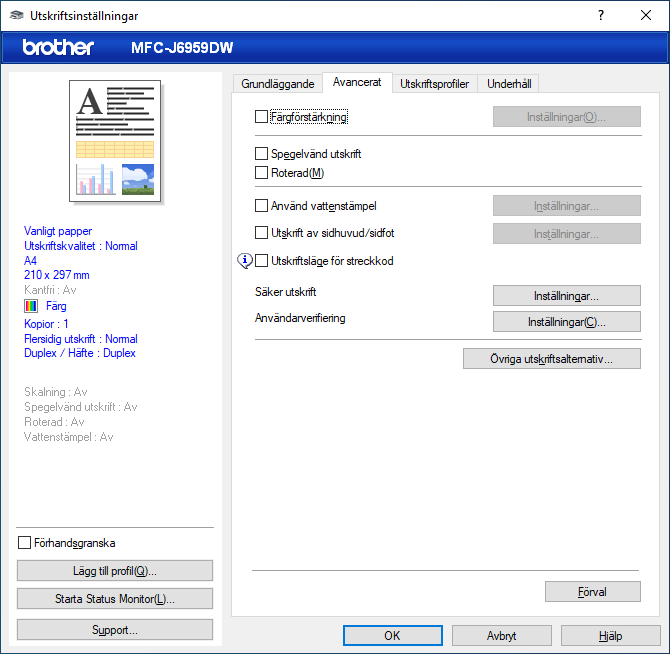Click Avbryt to cancel

point(502,636)
